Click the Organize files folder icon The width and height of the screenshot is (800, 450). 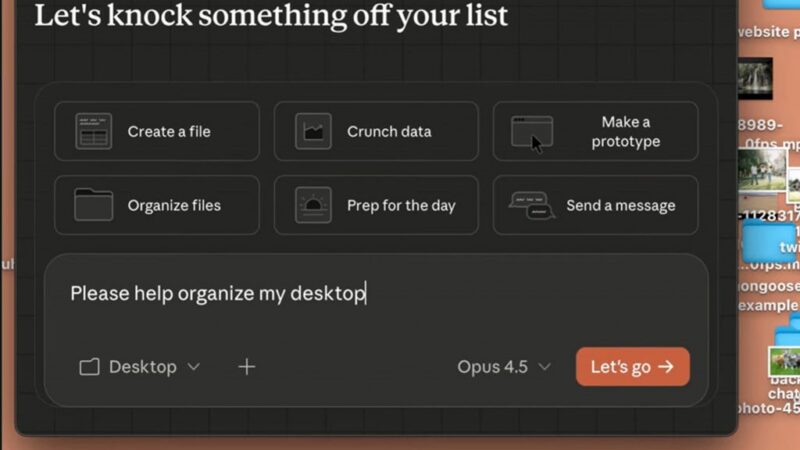pyautogui.click(x=93, y=205)
